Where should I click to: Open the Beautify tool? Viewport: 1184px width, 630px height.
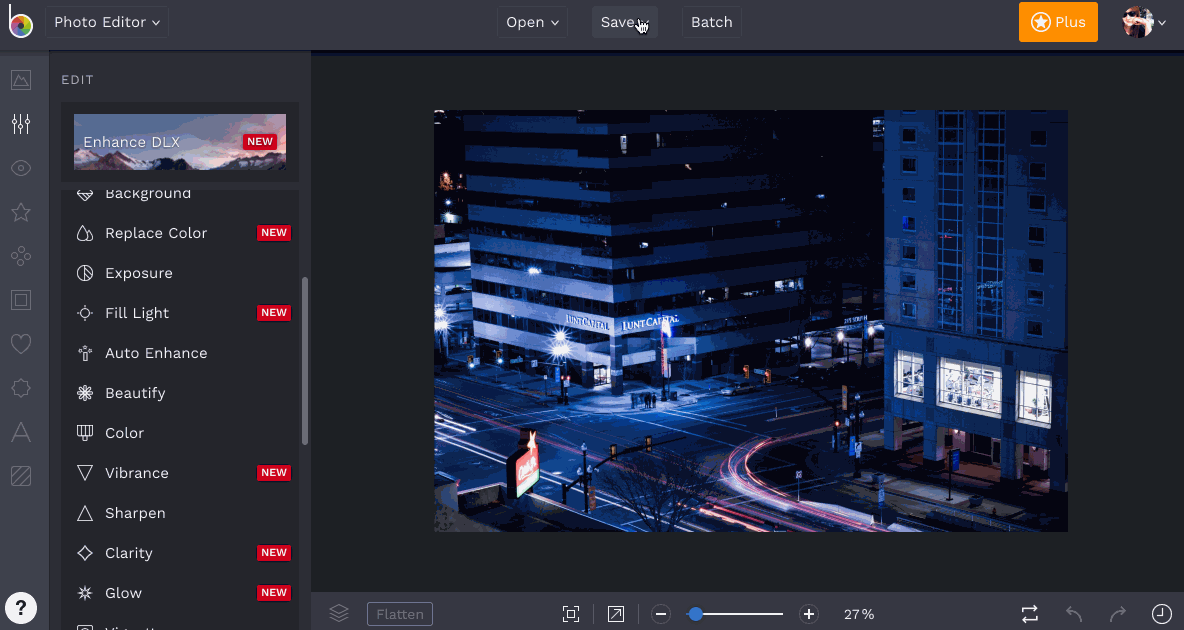tap(180, 393)
